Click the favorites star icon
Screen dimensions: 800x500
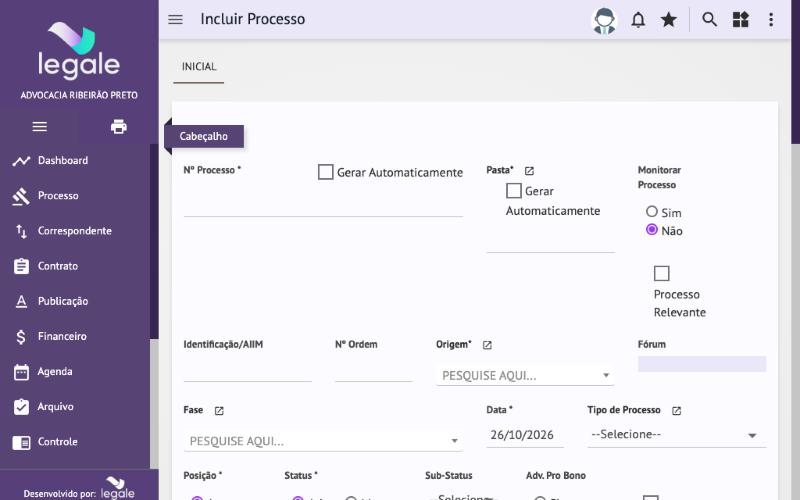668,20
